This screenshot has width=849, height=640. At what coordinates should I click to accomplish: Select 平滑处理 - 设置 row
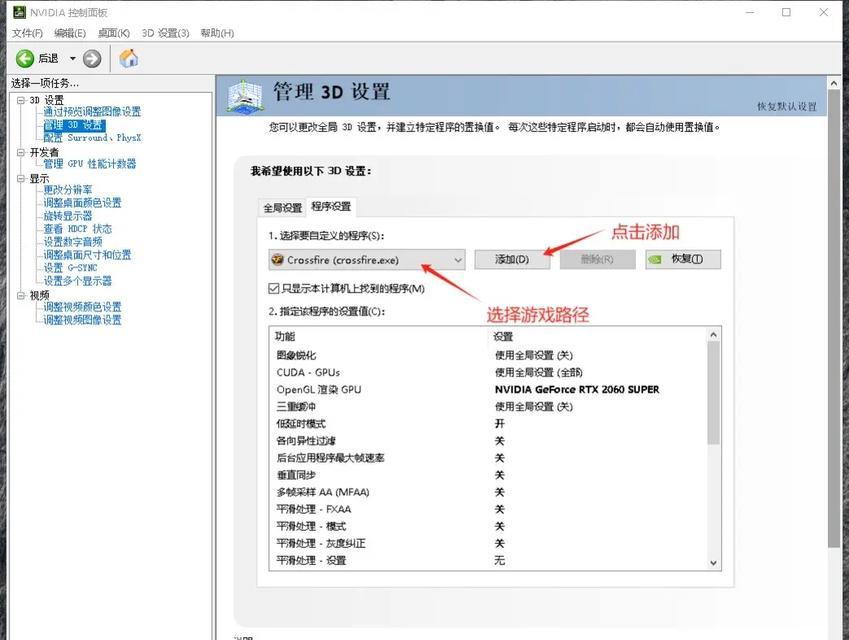[488, 560]
